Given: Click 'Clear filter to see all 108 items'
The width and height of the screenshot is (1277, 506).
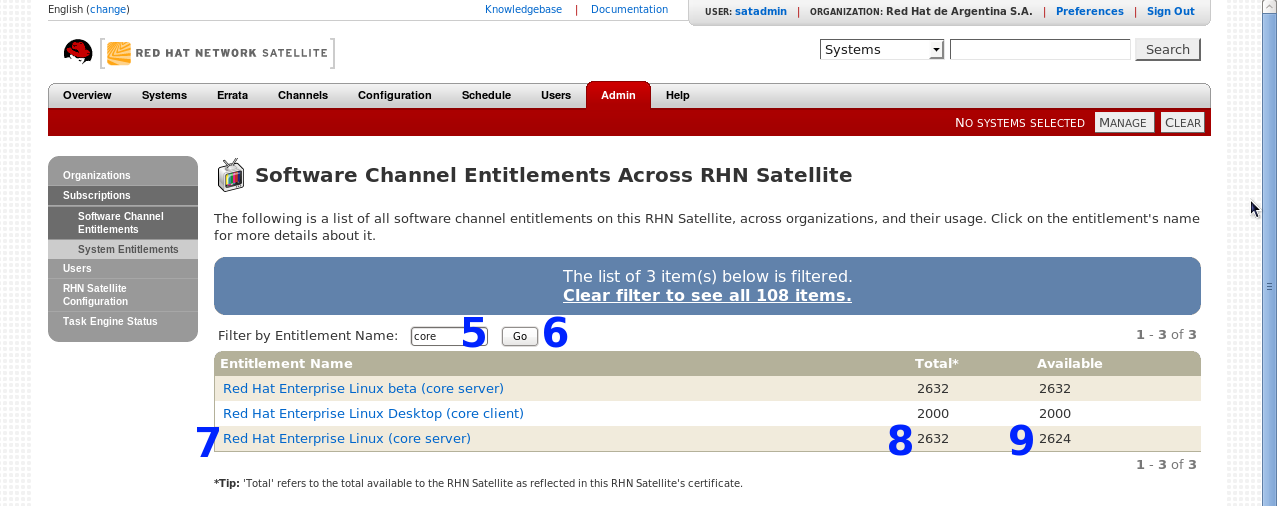Looking at the screenshot, I should pos(707,296).
